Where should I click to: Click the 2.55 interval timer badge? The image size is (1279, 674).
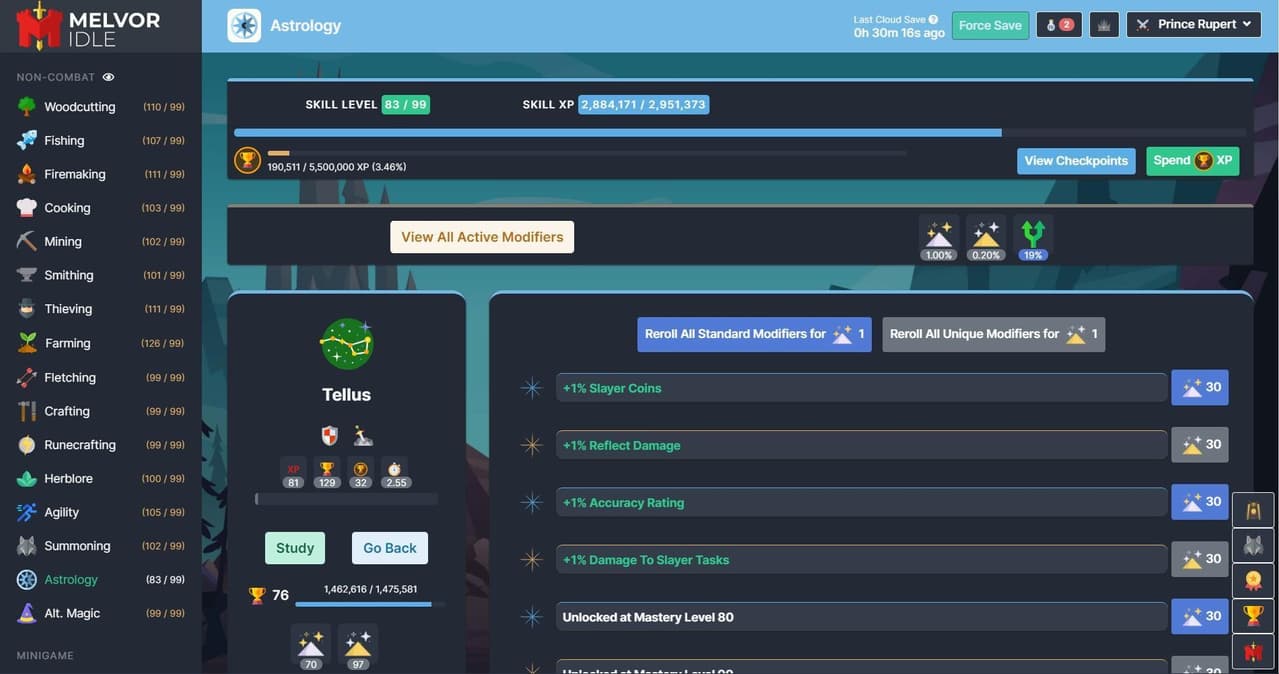point(396,473)
